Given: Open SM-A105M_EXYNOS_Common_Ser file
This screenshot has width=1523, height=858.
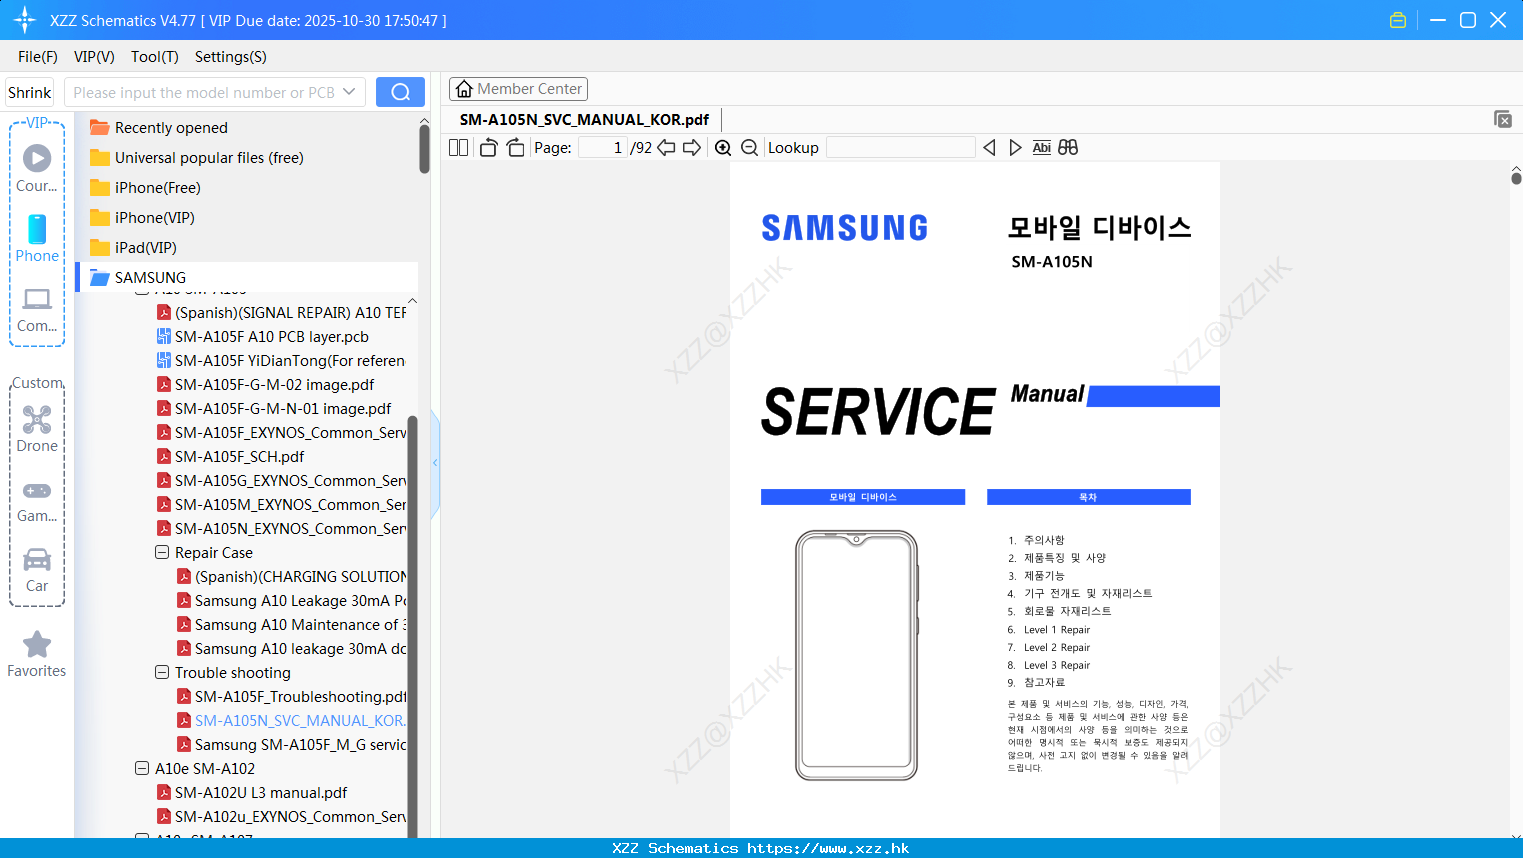Looking at the screenshot, I should coord(290,504).
